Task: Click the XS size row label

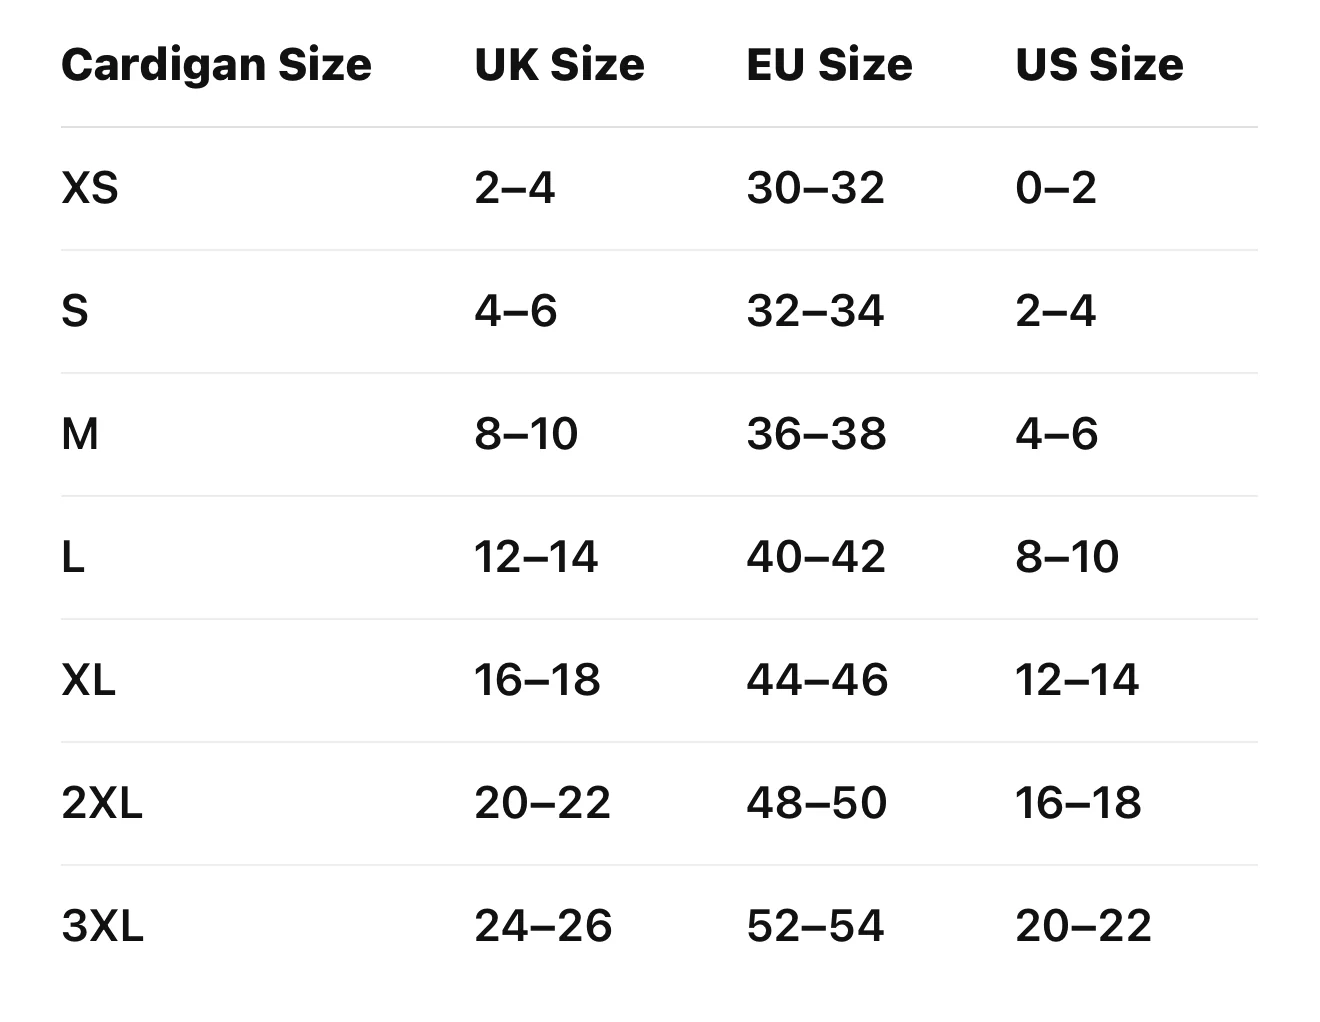Action: (90, 188)
